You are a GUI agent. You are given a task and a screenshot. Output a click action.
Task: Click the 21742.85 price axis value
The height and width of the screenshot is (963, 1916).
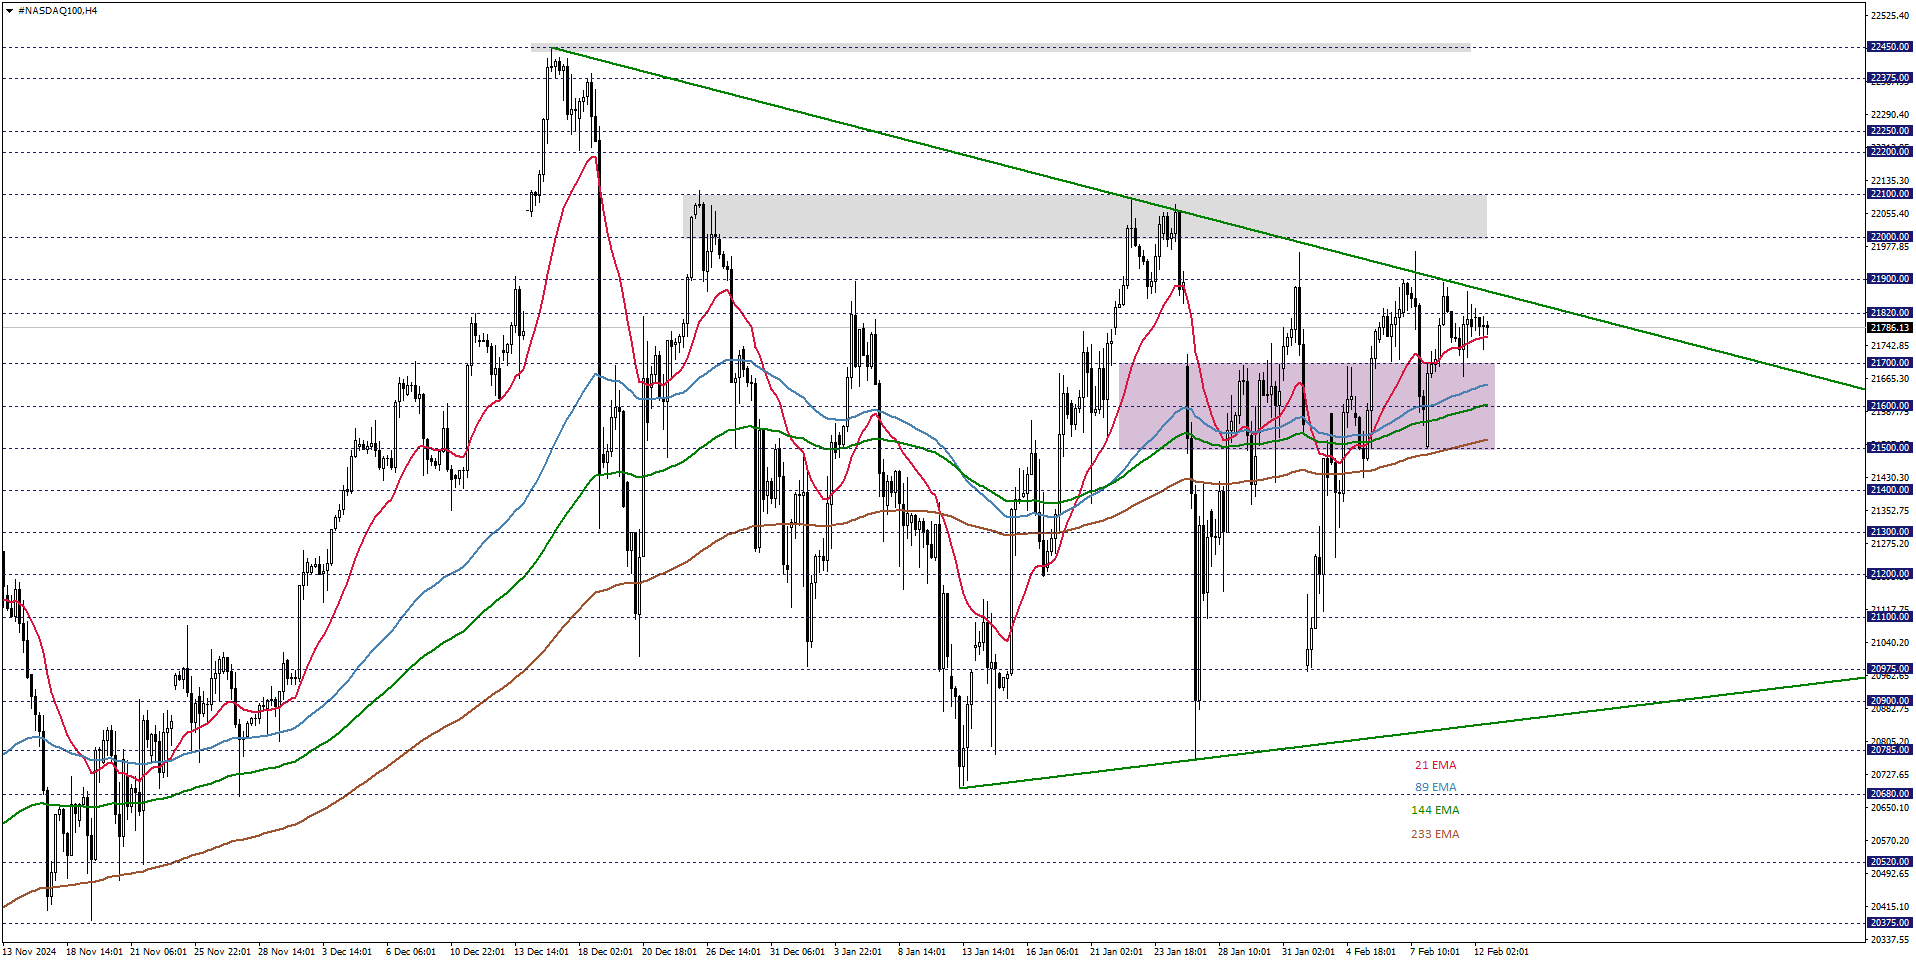coord(1890,346)
